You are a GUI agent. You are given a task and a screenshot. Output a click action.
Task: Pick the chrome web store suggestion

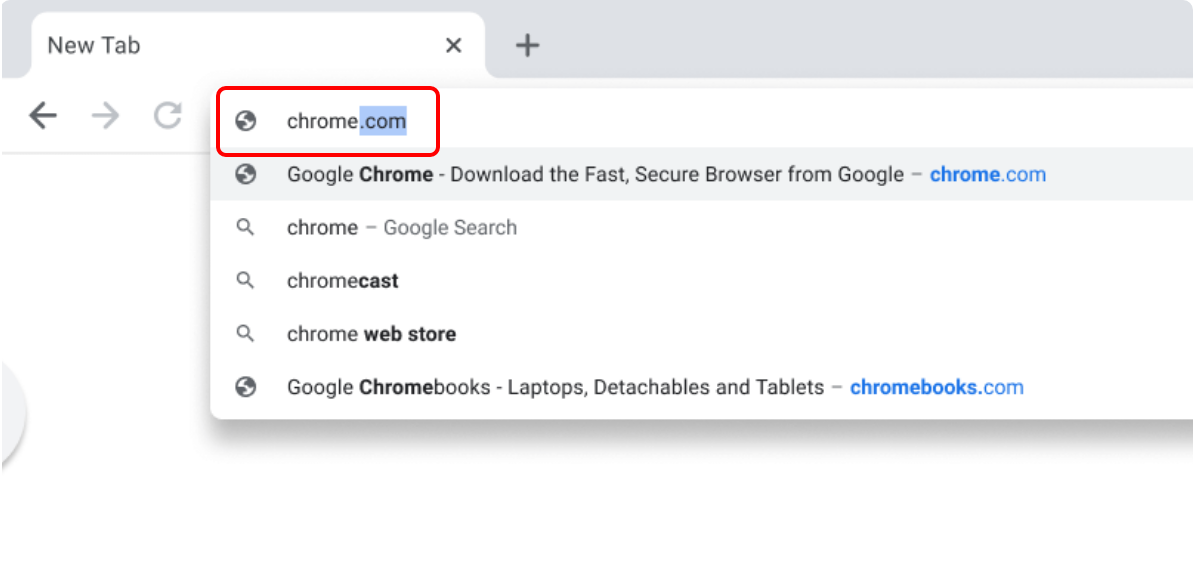(x=371, y=334)
